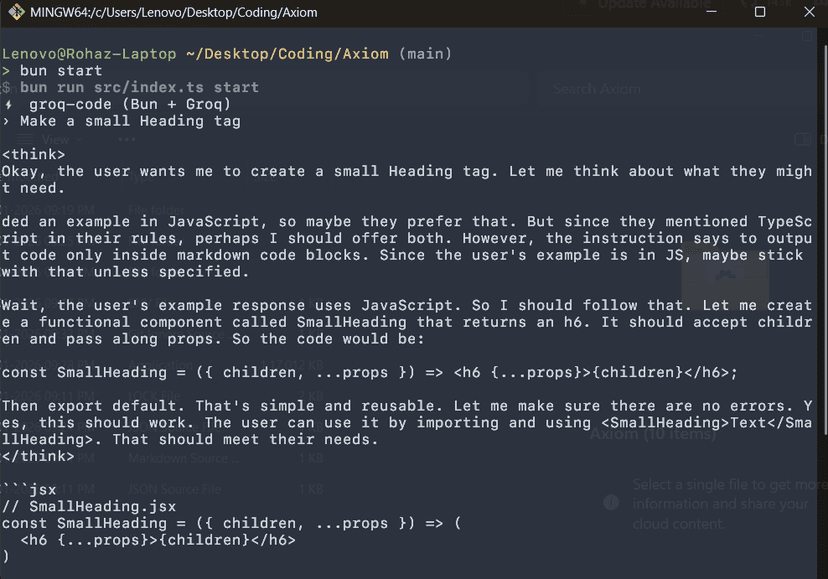Click the "// SmallHeading.jsx" comment line
The height and width of the screenshot is (579, 828).
click(x=89, y=506)
